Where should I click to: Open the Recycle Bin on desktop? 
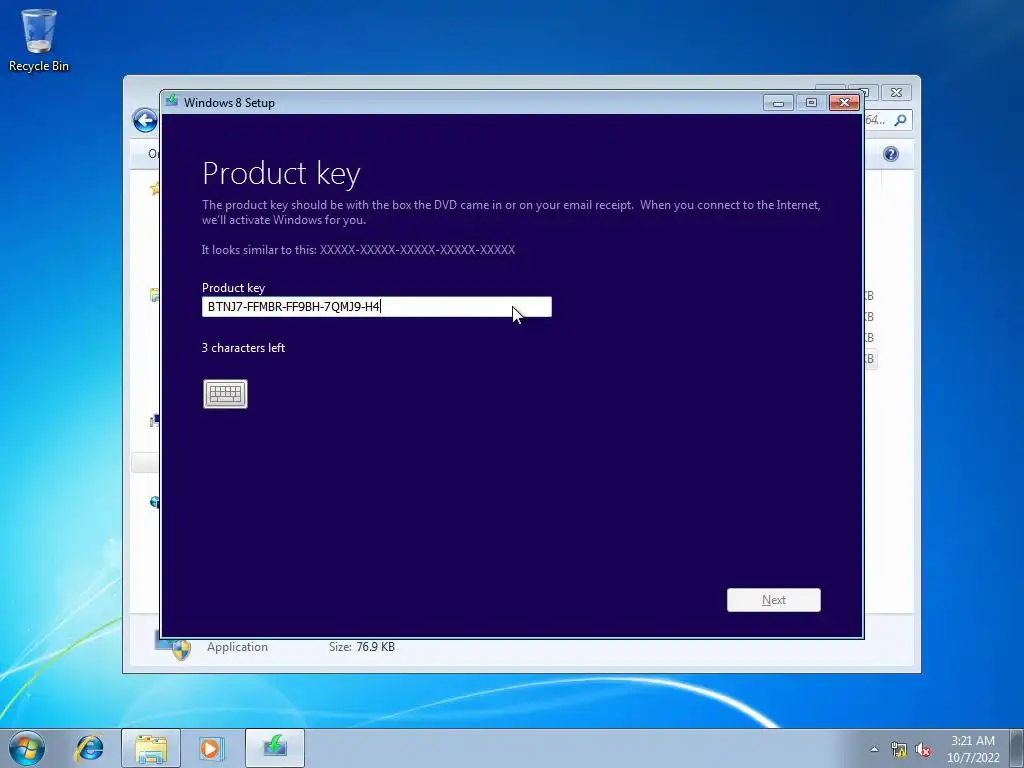39,39
